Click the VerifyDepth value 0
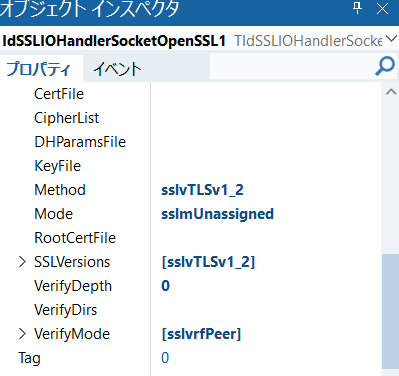This screenshot has width=399, height=376. coord(165,286)
